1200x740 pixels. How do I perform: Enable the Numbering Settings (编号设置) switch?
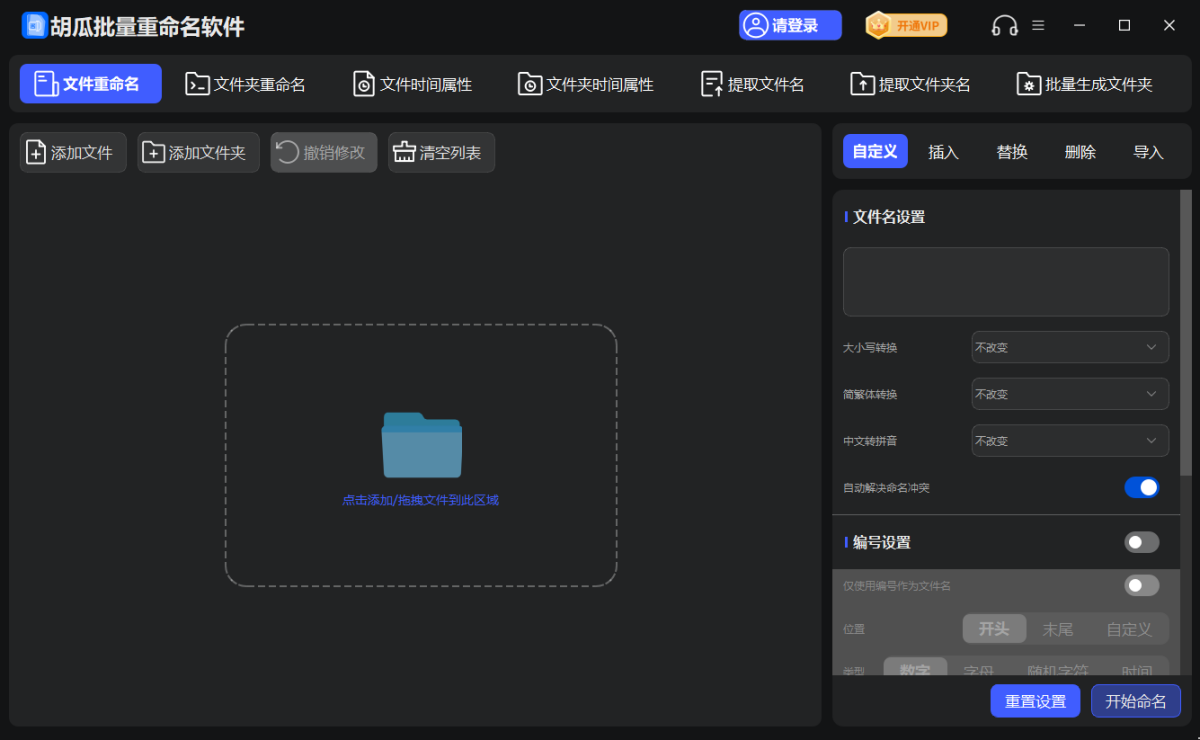1141,542
